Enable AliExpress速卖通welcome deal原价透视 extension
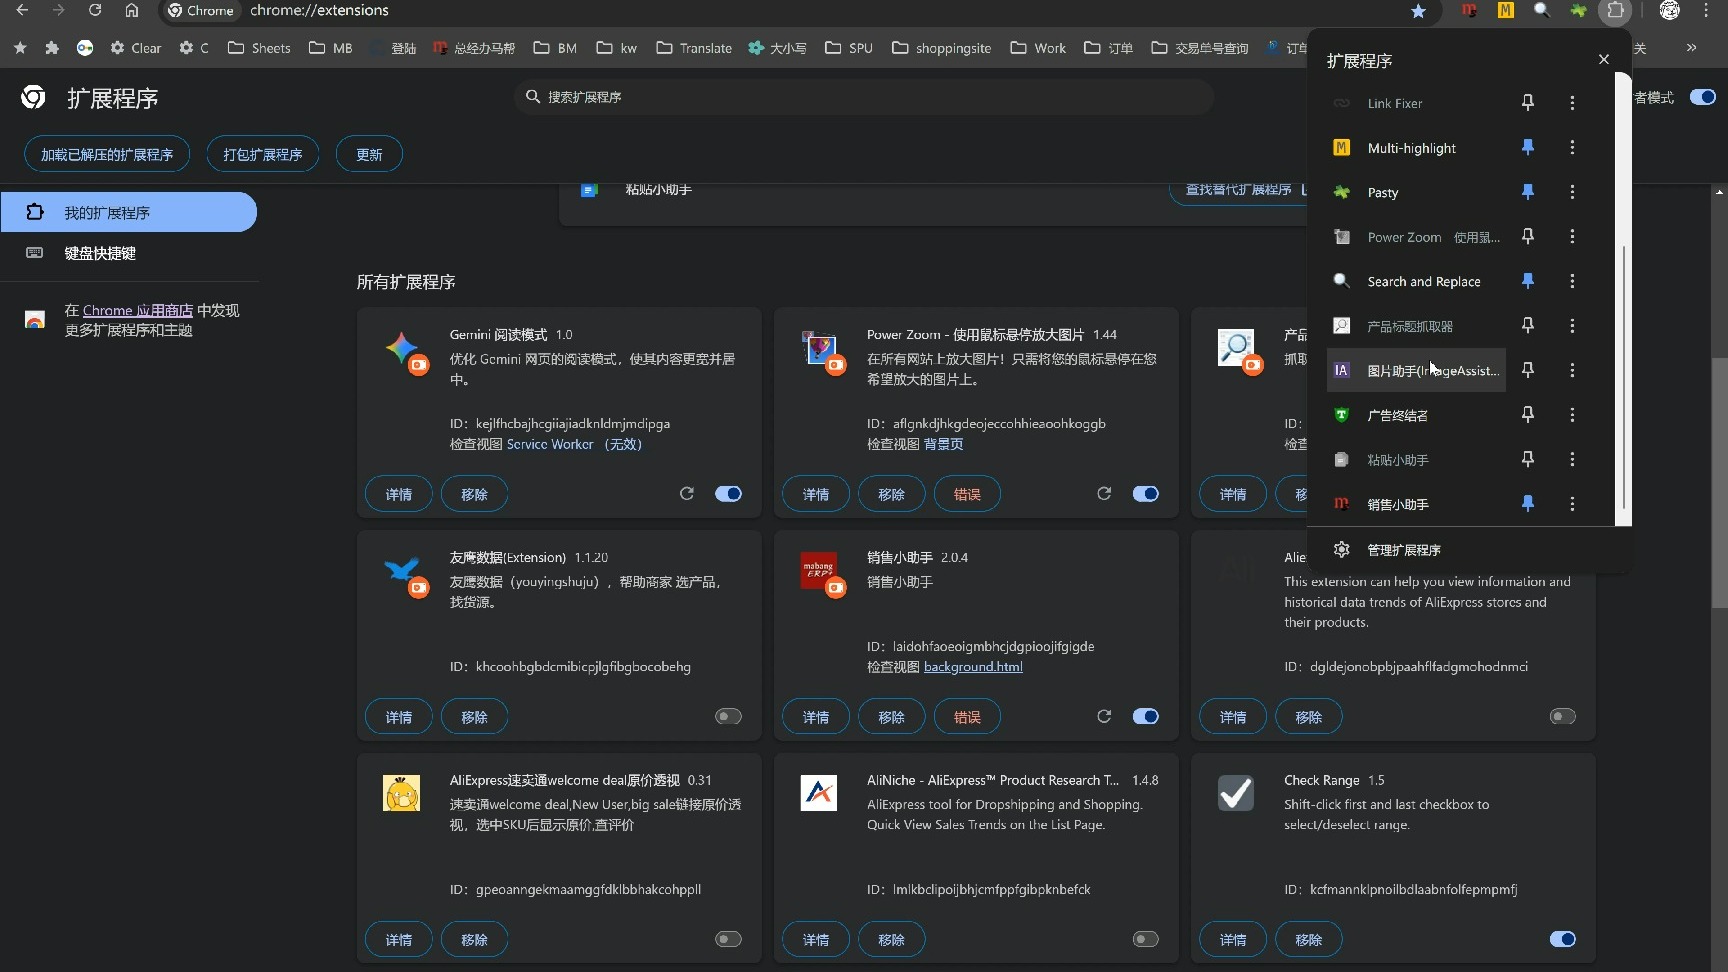The image size is (1728, 972). (x=728, y=939)
